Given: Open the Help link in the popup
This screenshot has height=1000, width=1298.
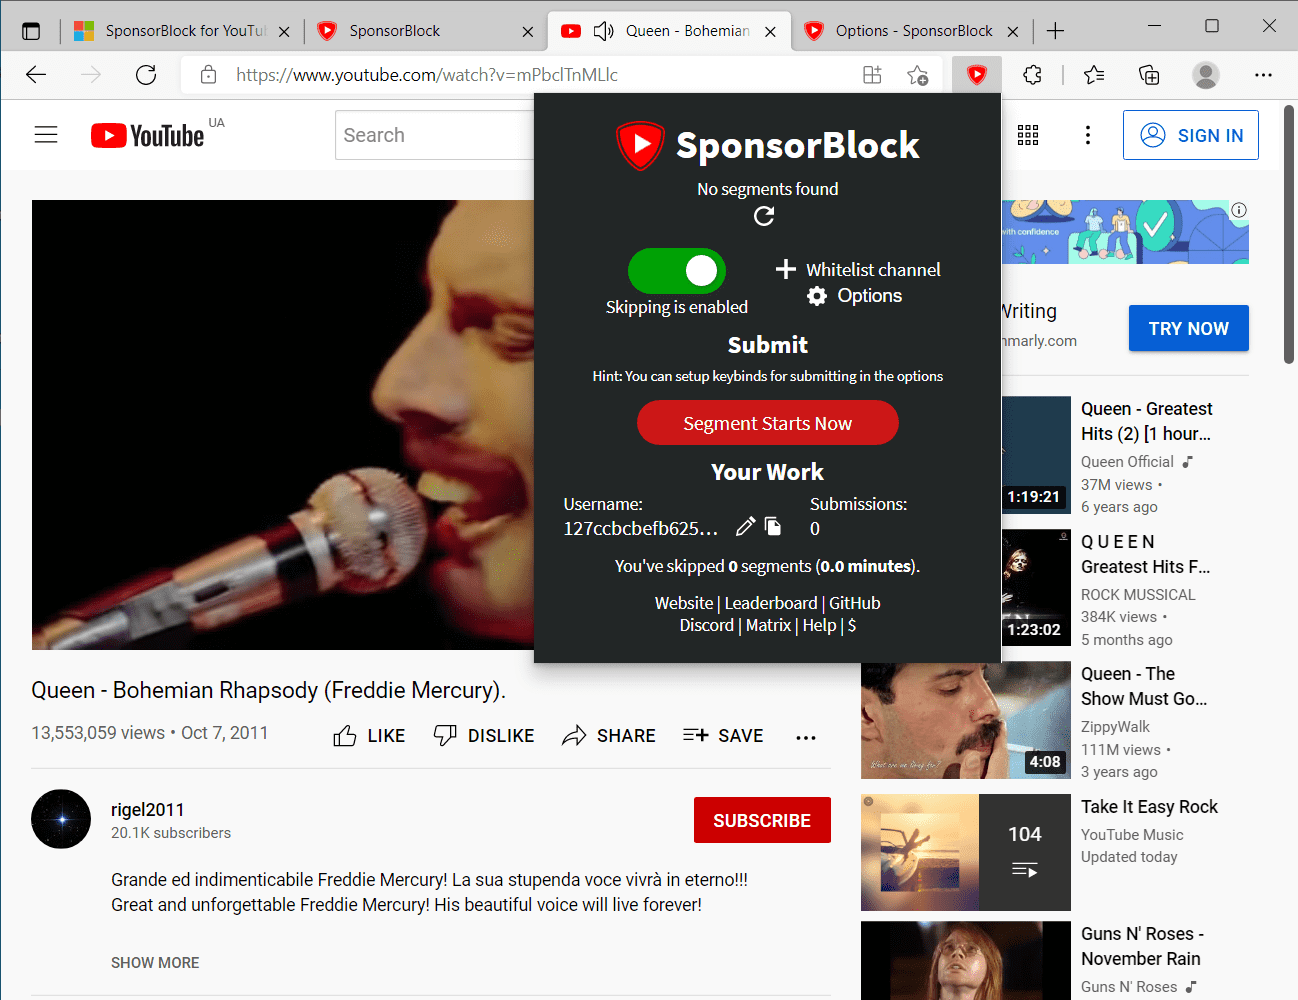Looking at the screenshot, I should 819,625.
